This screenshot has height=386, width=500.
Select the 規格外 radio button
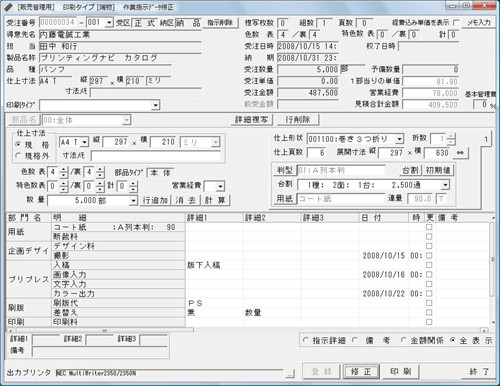pos(19,155)
